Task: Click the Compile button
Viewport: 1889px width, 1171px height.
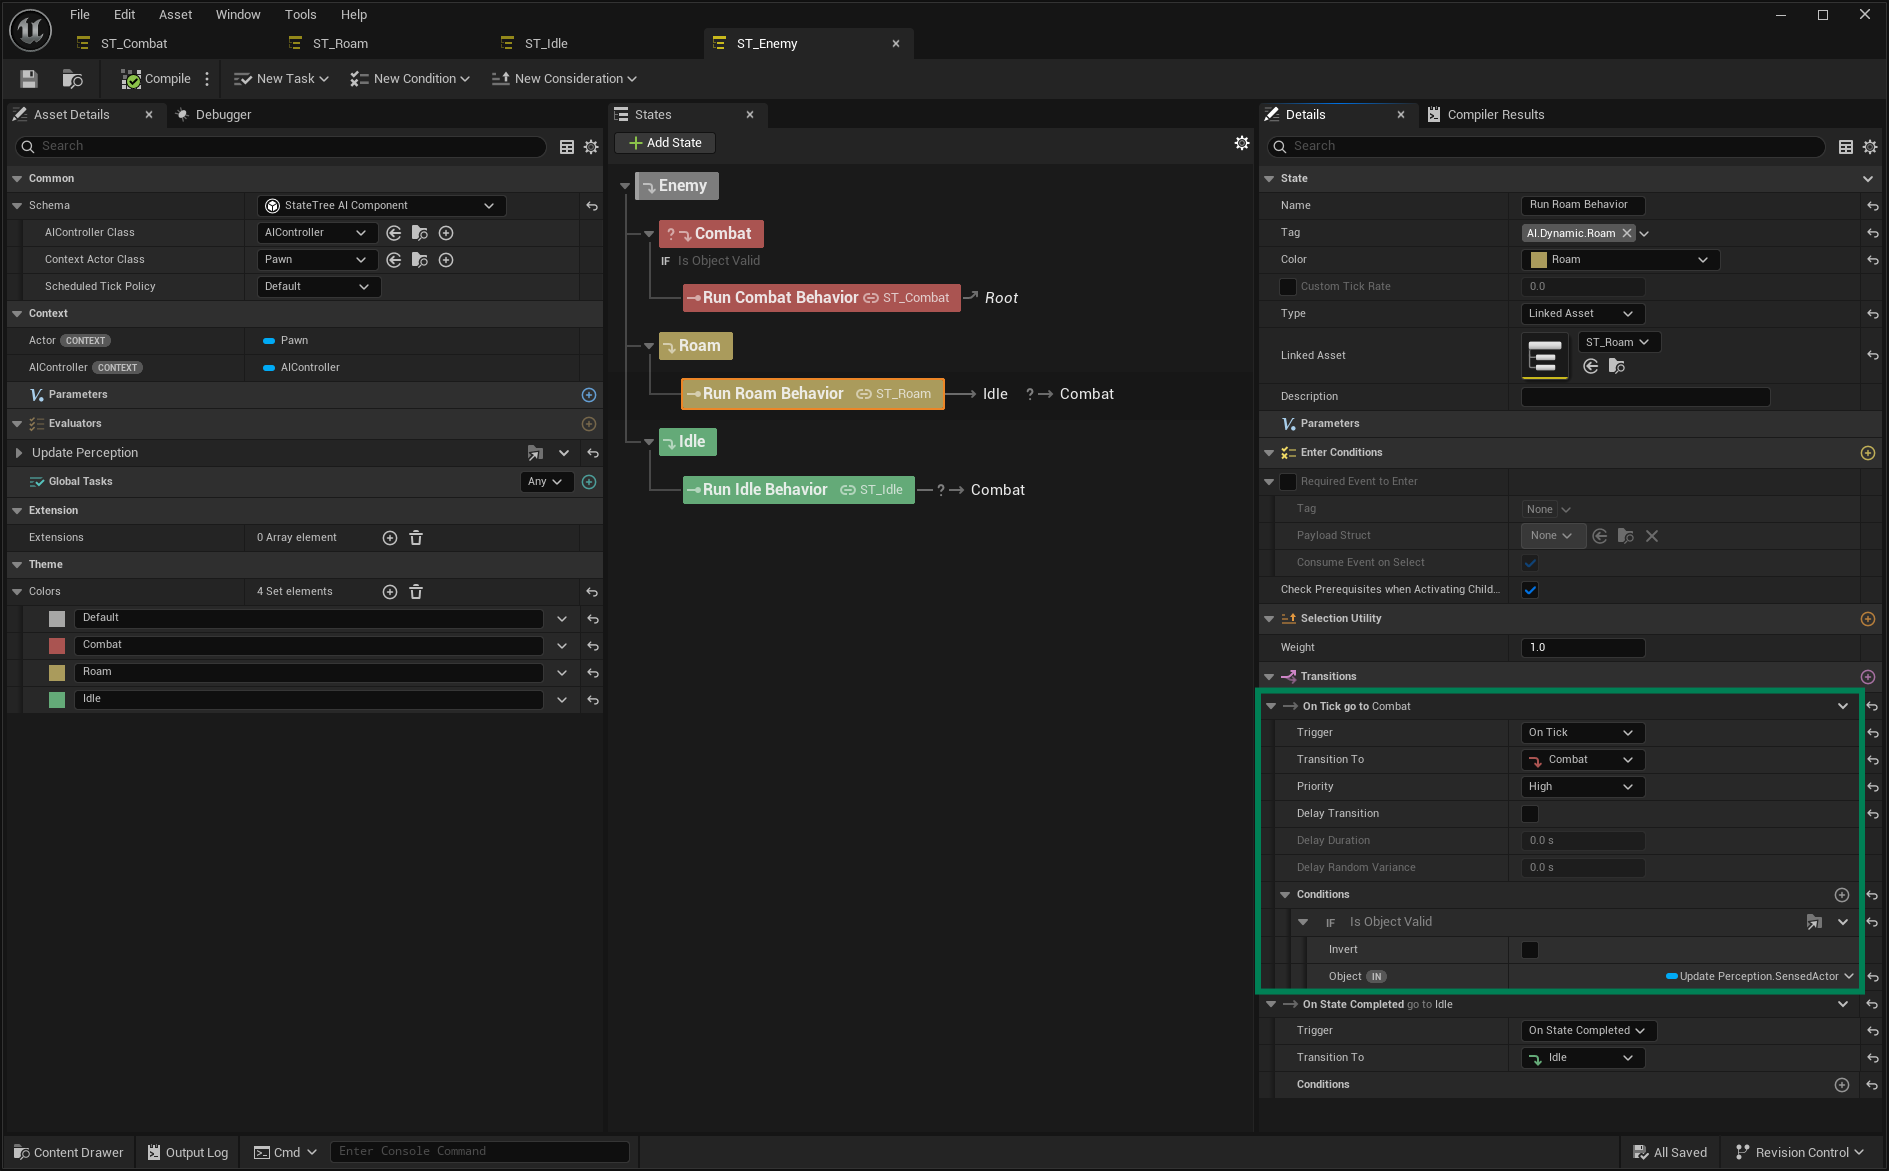Action: (x=156, y=79)
